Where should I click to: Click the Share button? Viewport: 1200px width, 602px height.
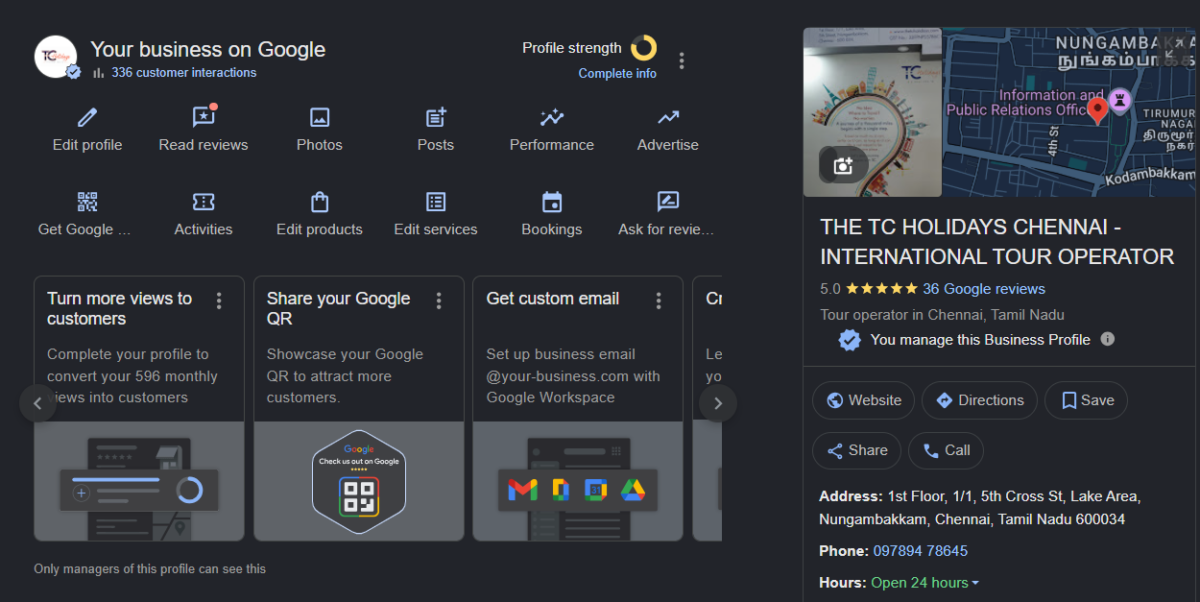pyautogui.click(x=857, y=450)
